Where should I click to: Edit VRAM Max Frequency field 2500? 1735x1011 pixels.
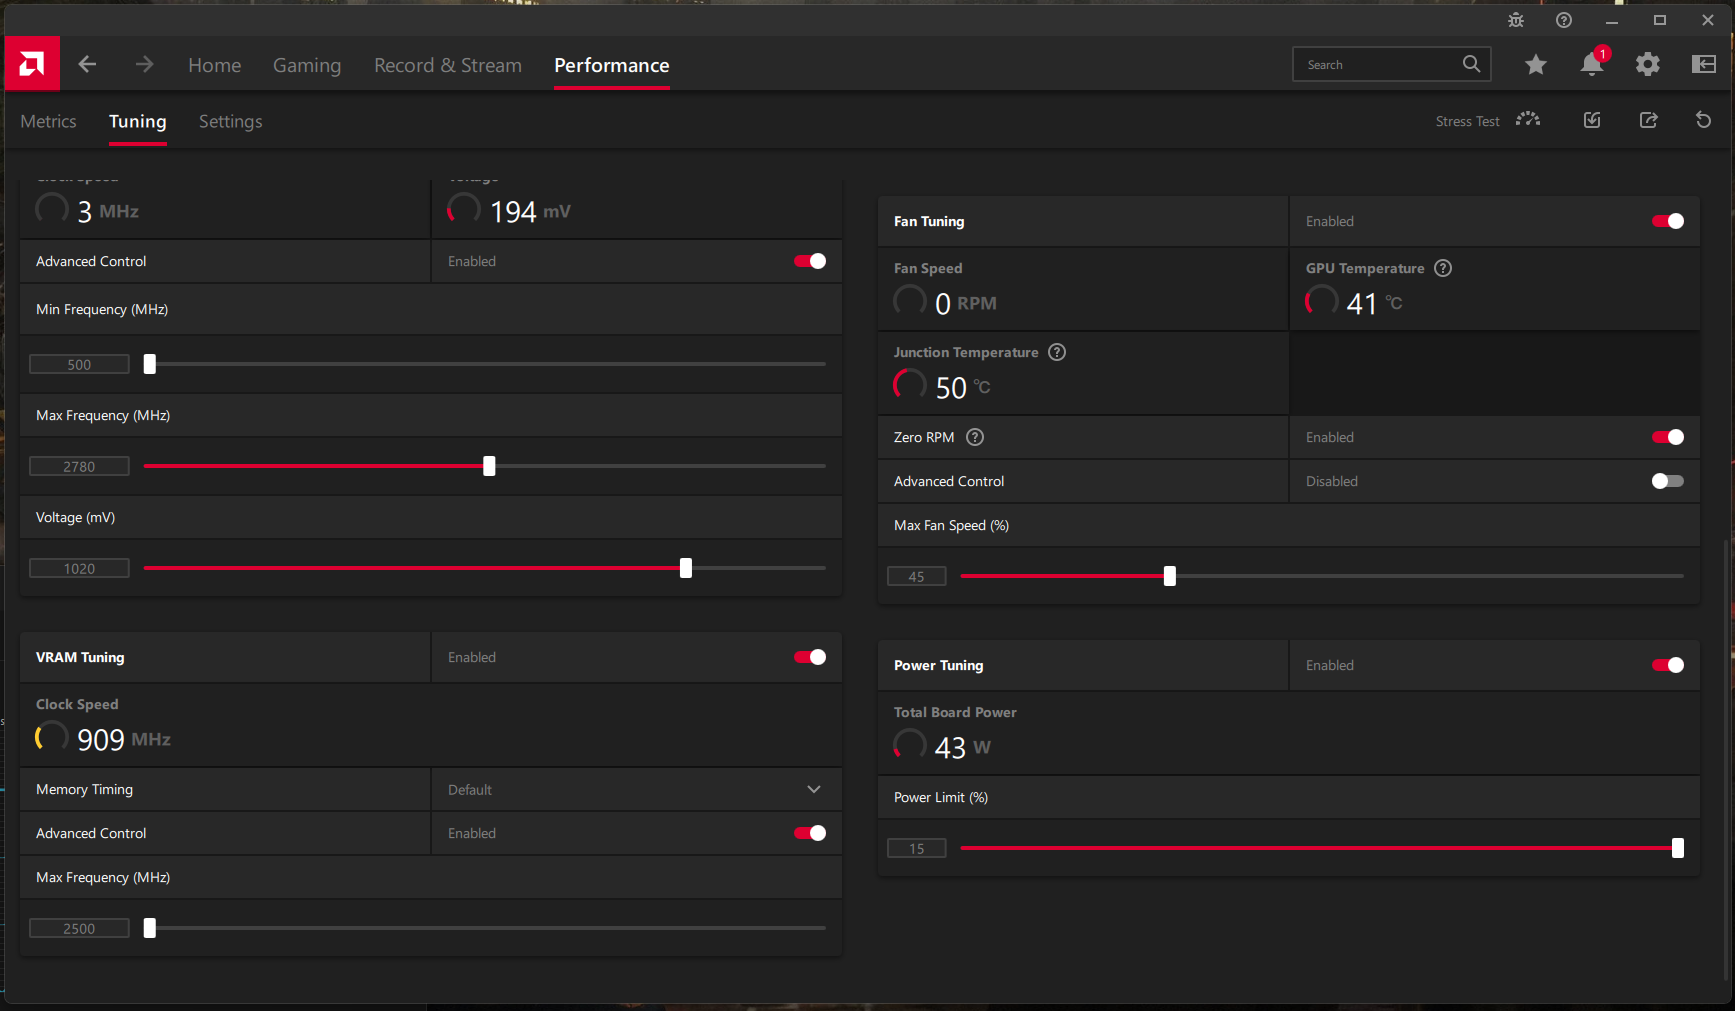(79, 928)
